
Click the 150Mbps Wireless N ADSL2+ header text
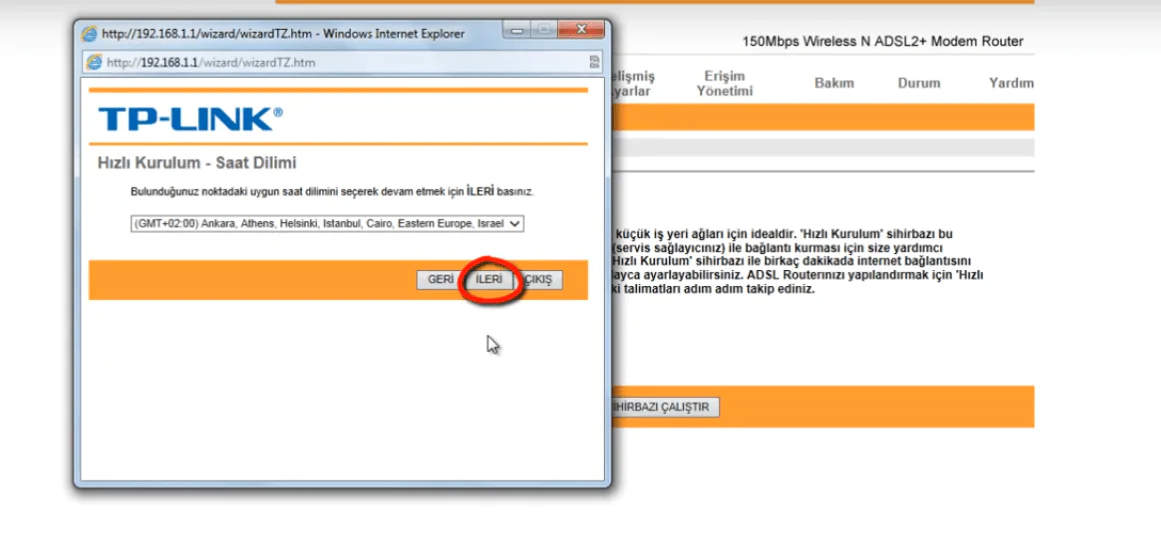point(882,42)
